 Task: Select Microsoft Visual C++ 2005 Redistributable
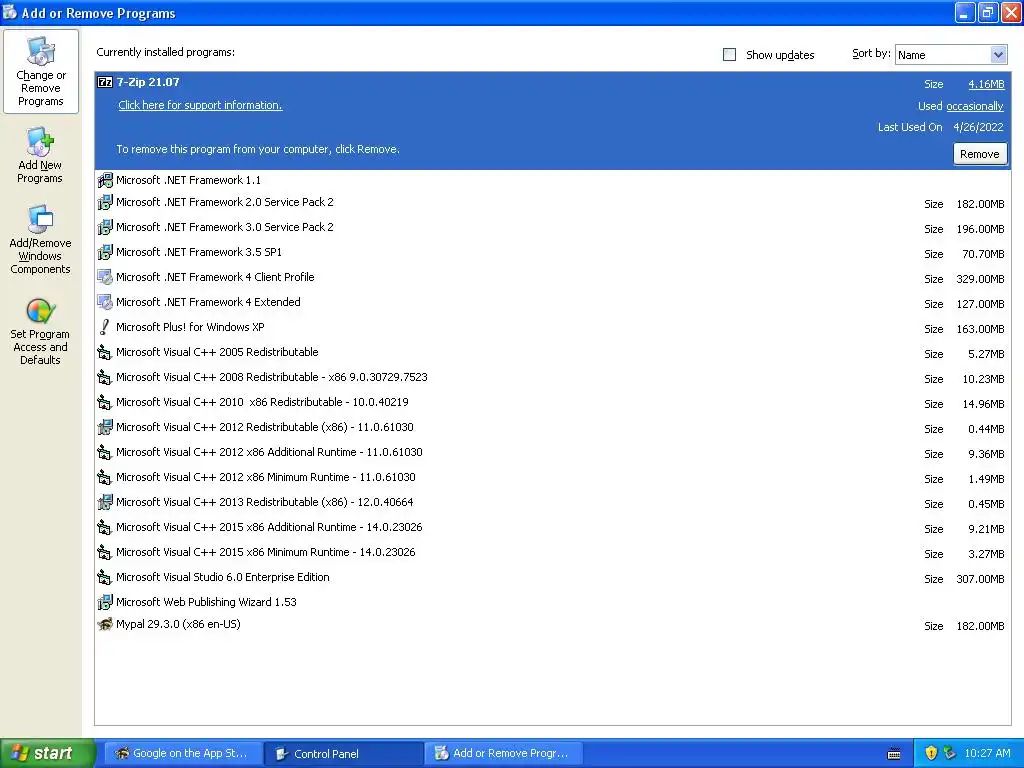(552, 352)
